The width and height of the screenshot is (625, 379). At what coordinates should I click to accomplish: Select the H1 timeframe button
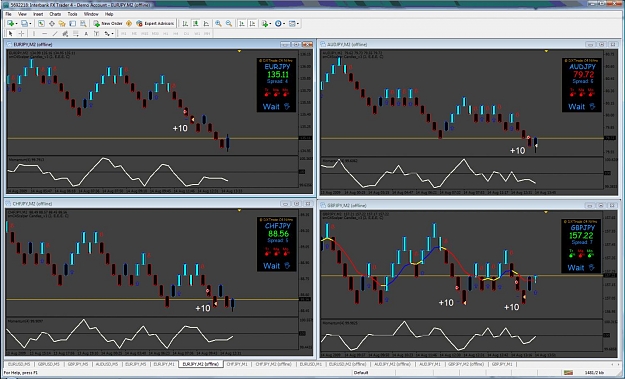click(165, 33)
